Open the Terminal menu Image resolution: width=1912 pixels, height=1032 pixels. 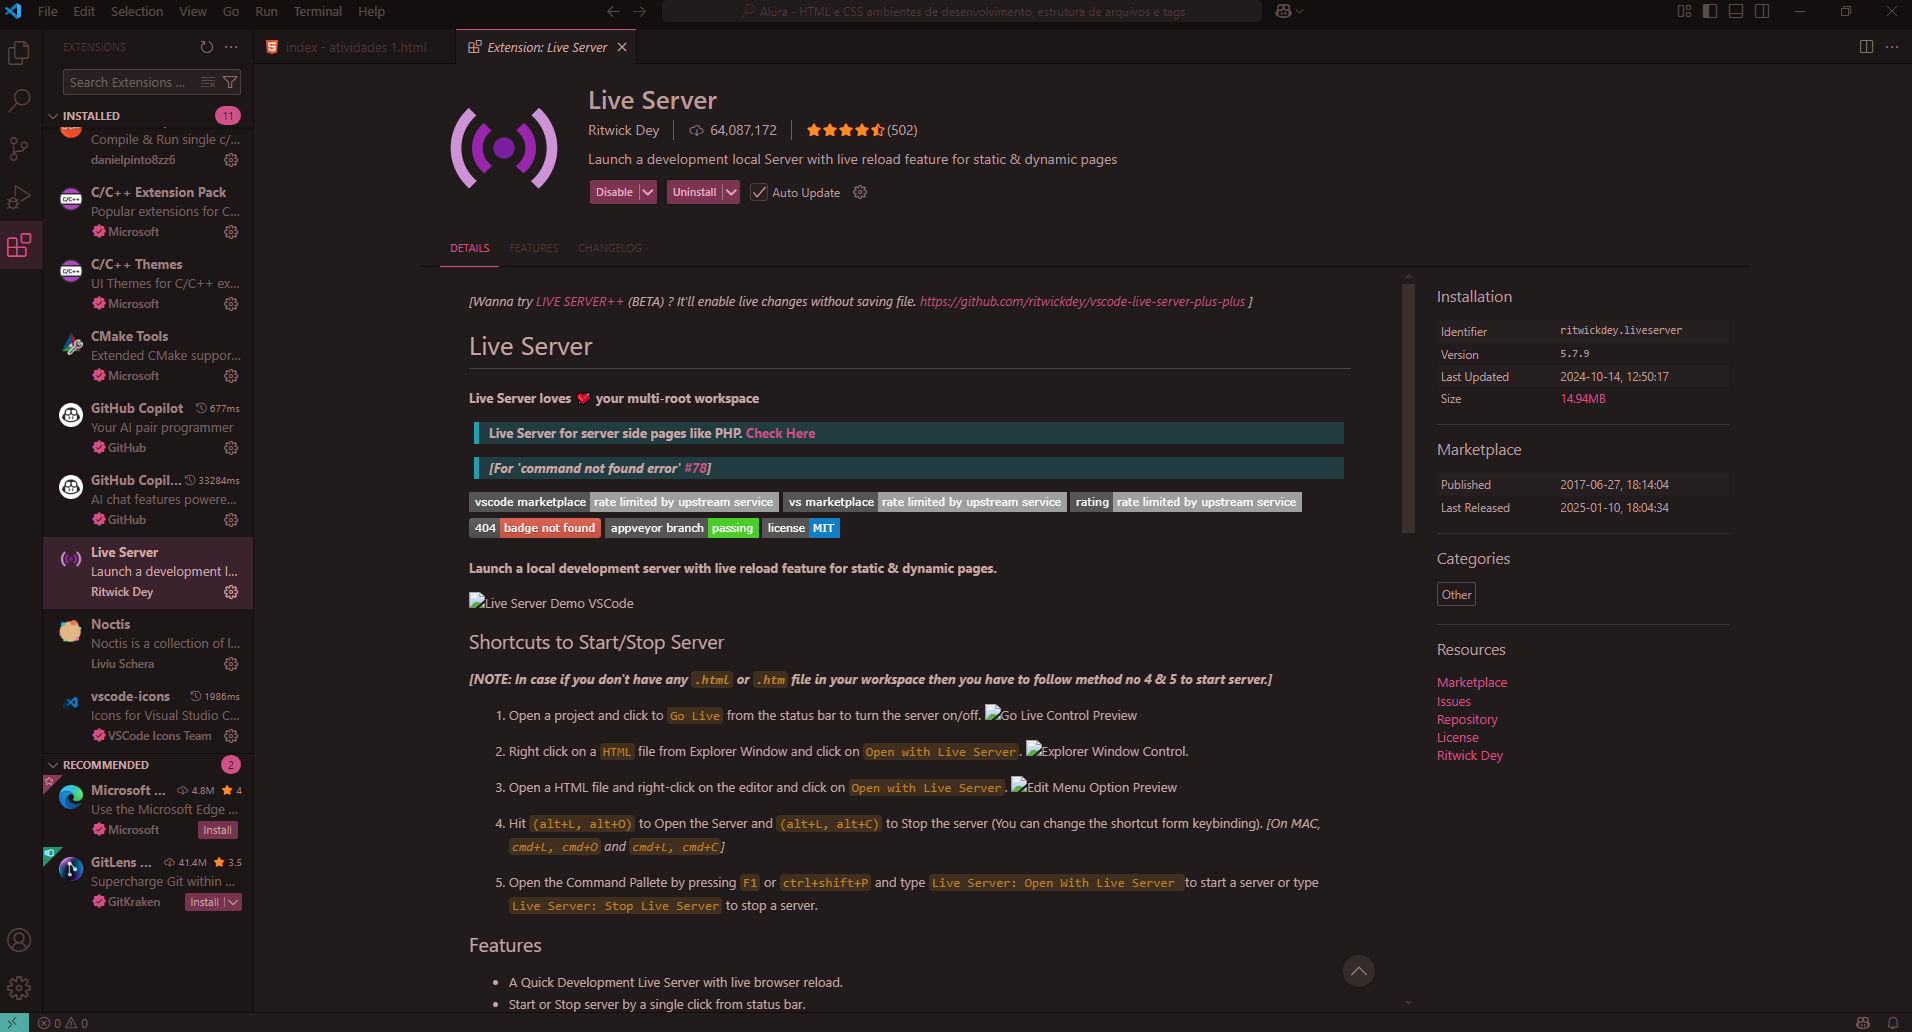(x=318, y=11)
